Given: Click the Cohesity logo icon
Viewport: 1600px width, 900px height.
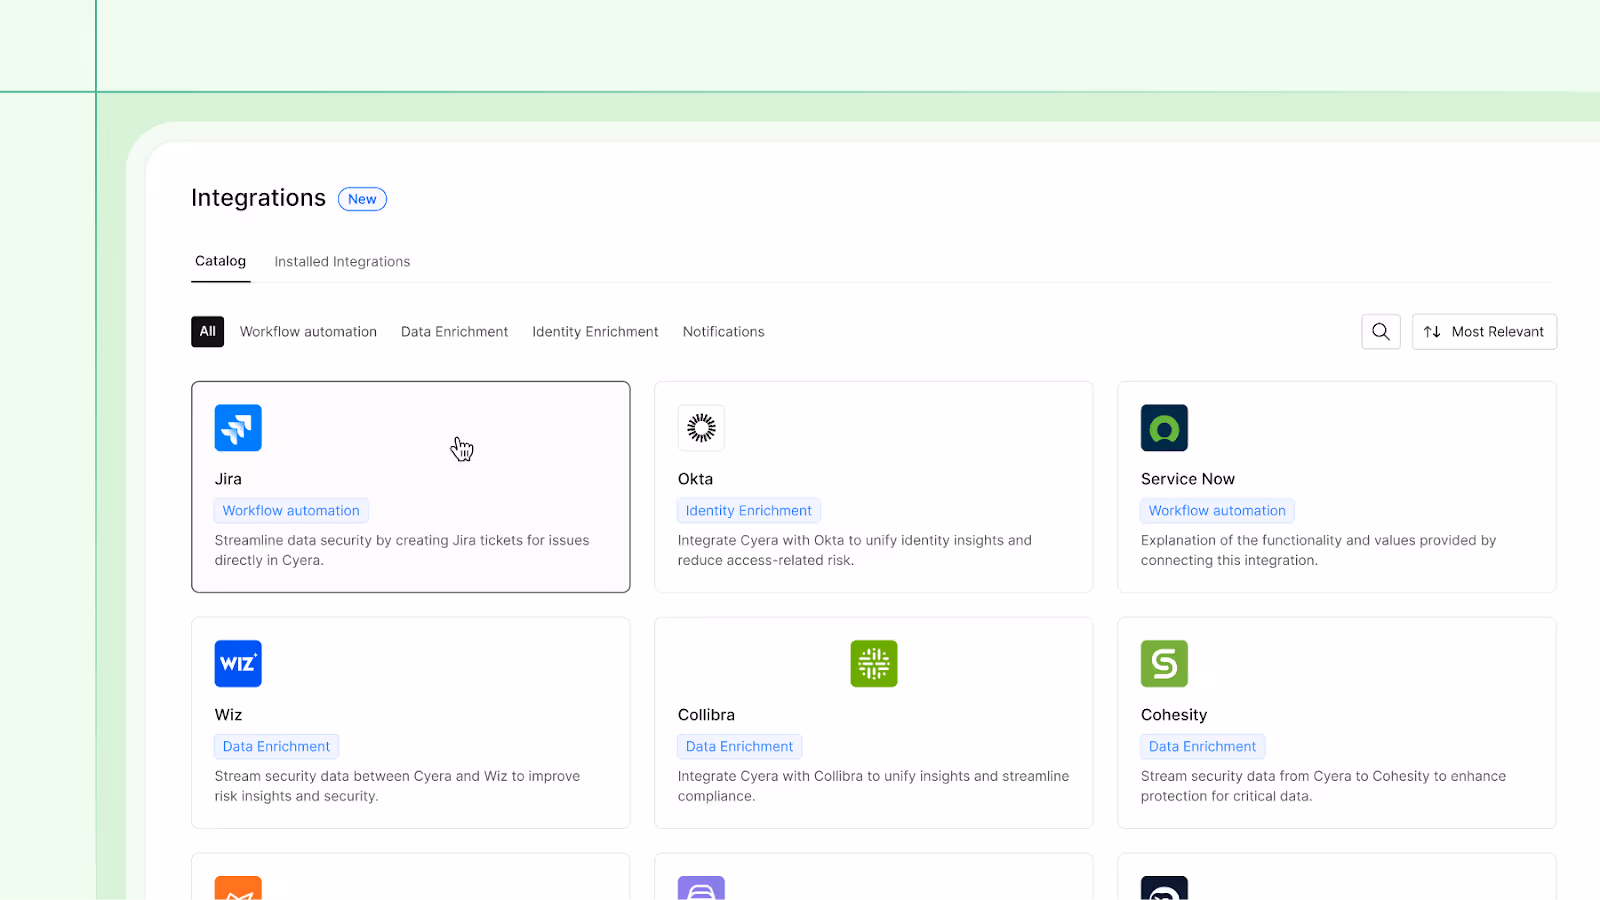Looking at the screenshot, I should click(1164, 664).
